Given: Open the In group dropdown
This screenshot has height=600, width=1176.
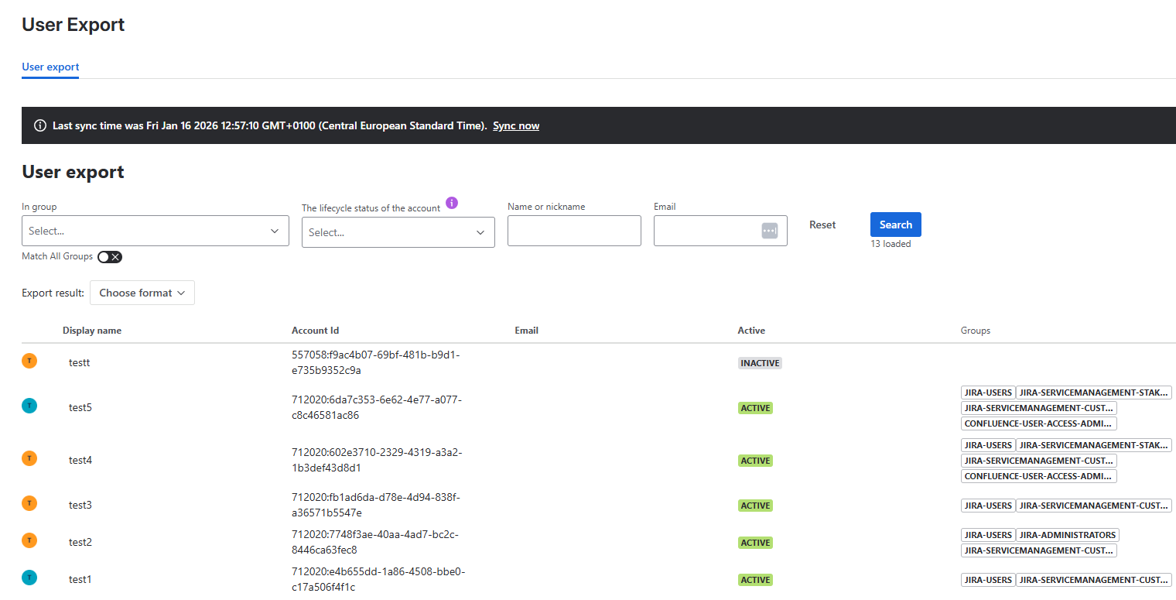Looking at the screenshot, I should click(x=155, y=231).
